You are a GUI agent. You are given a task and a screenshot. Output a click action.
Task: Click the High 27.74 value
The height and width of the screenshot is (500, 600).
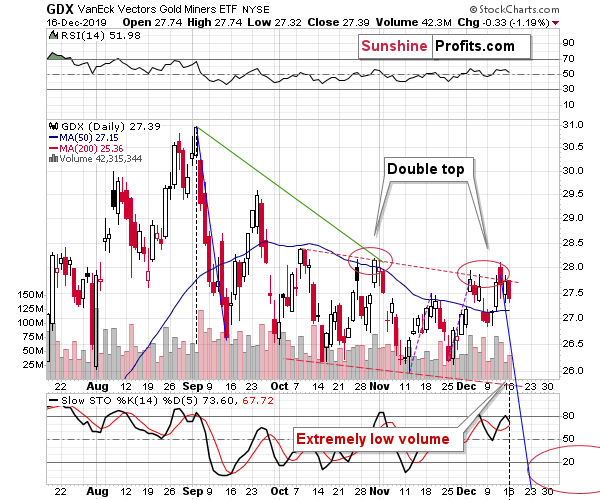pos(215,23)
